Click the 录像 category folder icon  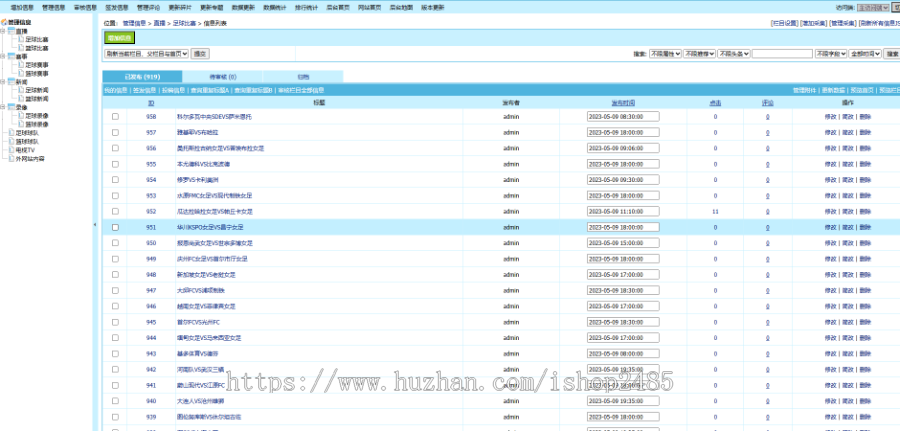tap(11, 107)
